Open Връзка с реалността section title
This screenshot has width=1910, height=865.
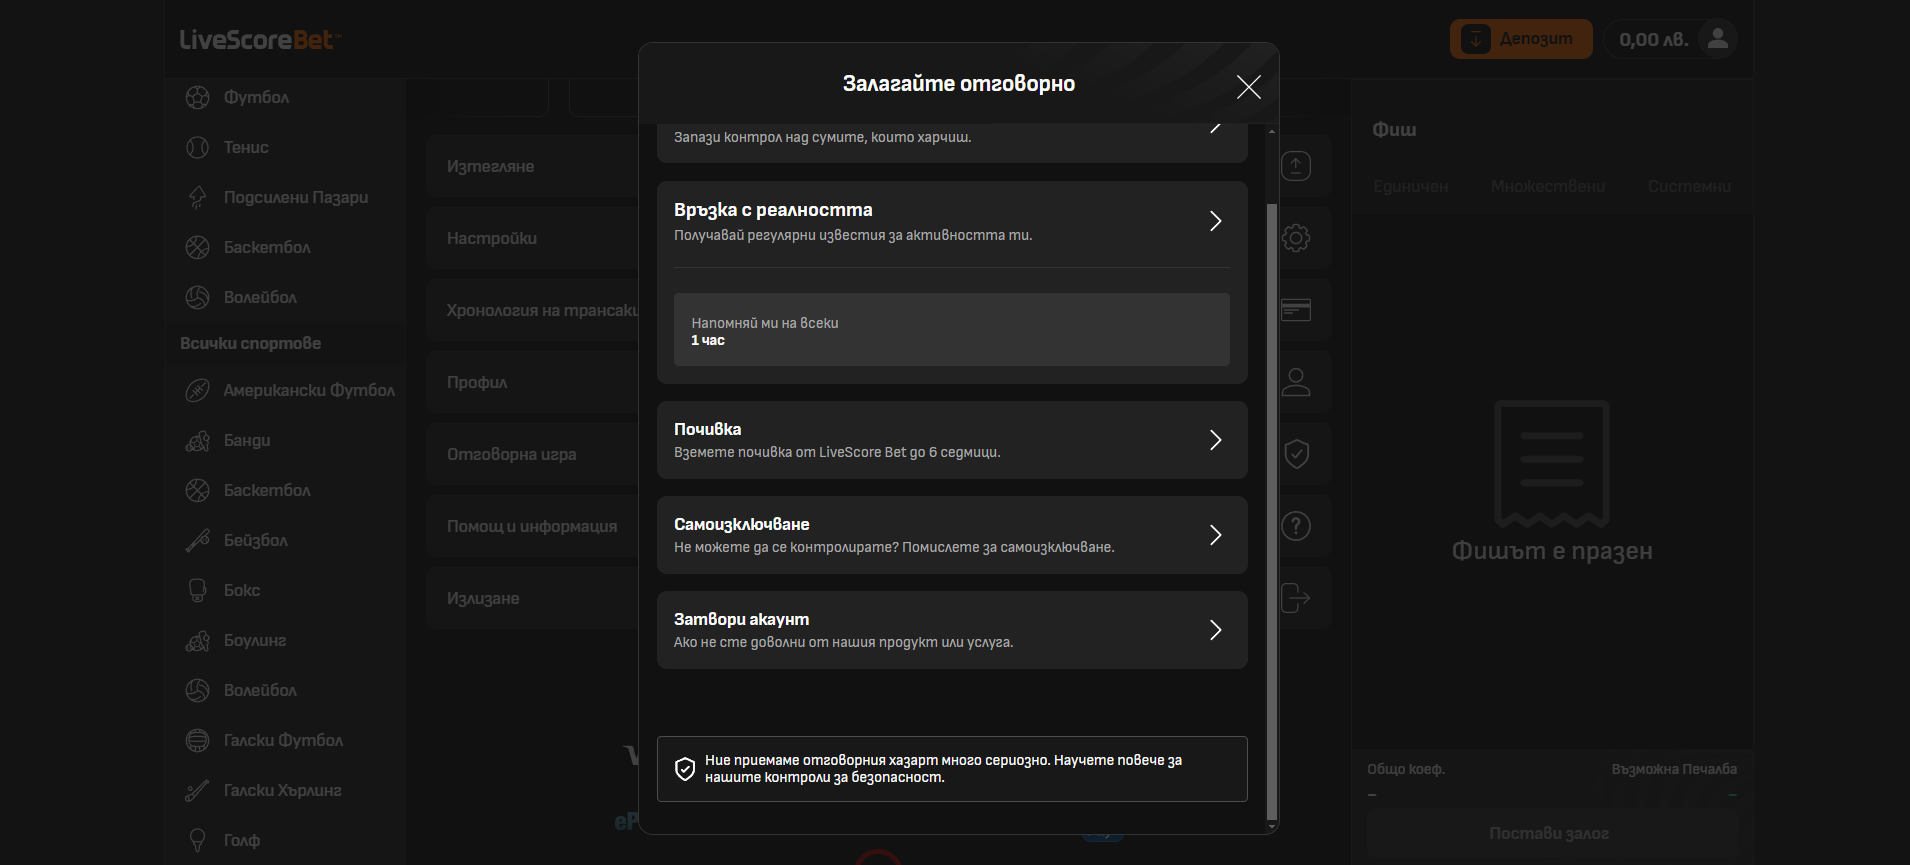coord(773,210)
